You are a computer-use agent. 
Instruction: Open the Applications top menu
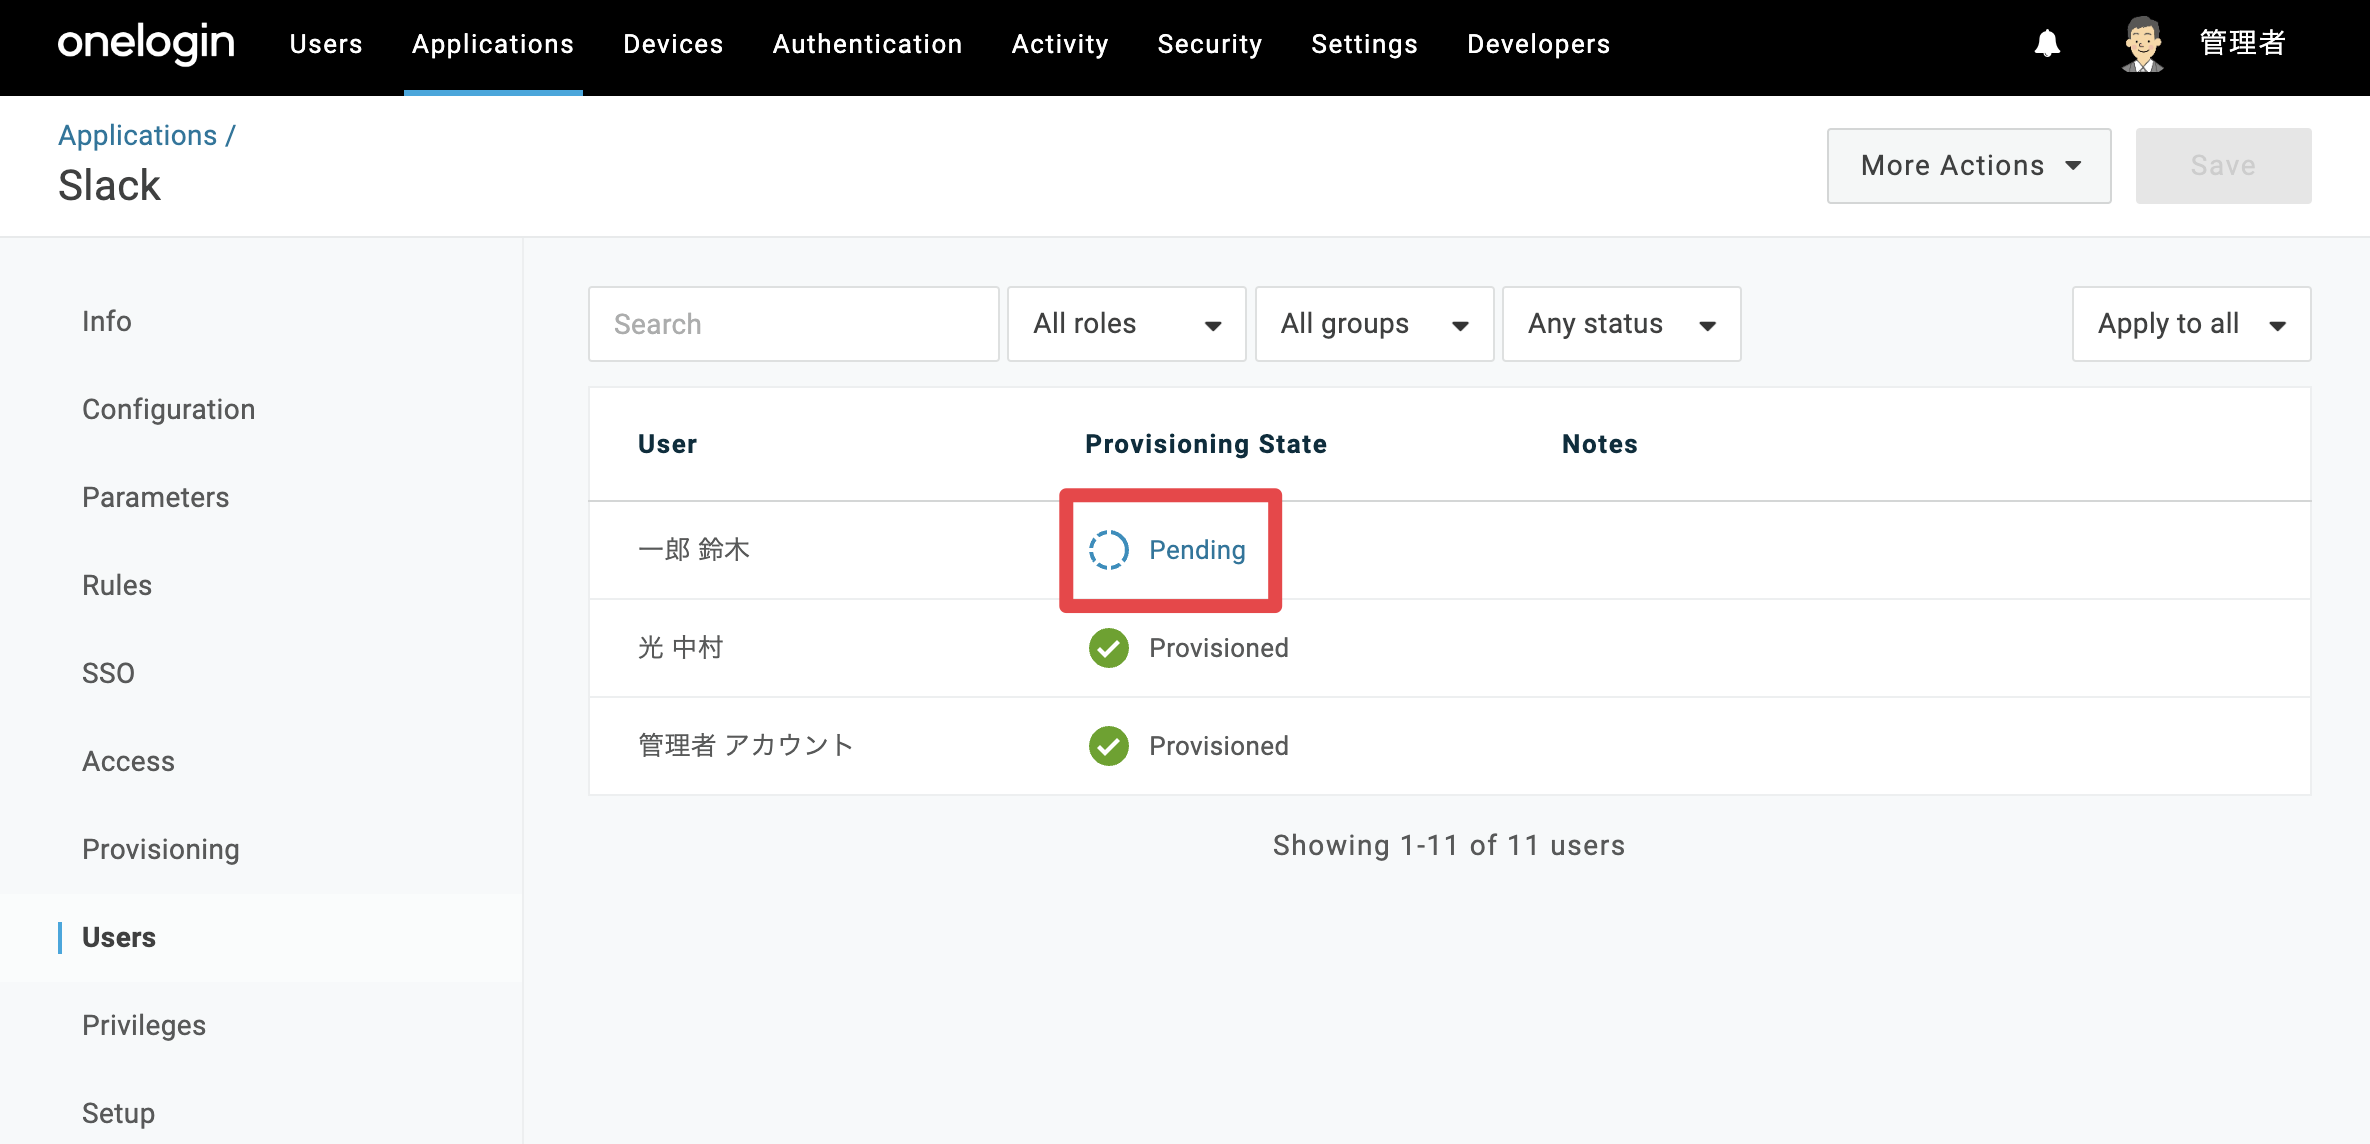pyautogui.click(x=493, y=44)
